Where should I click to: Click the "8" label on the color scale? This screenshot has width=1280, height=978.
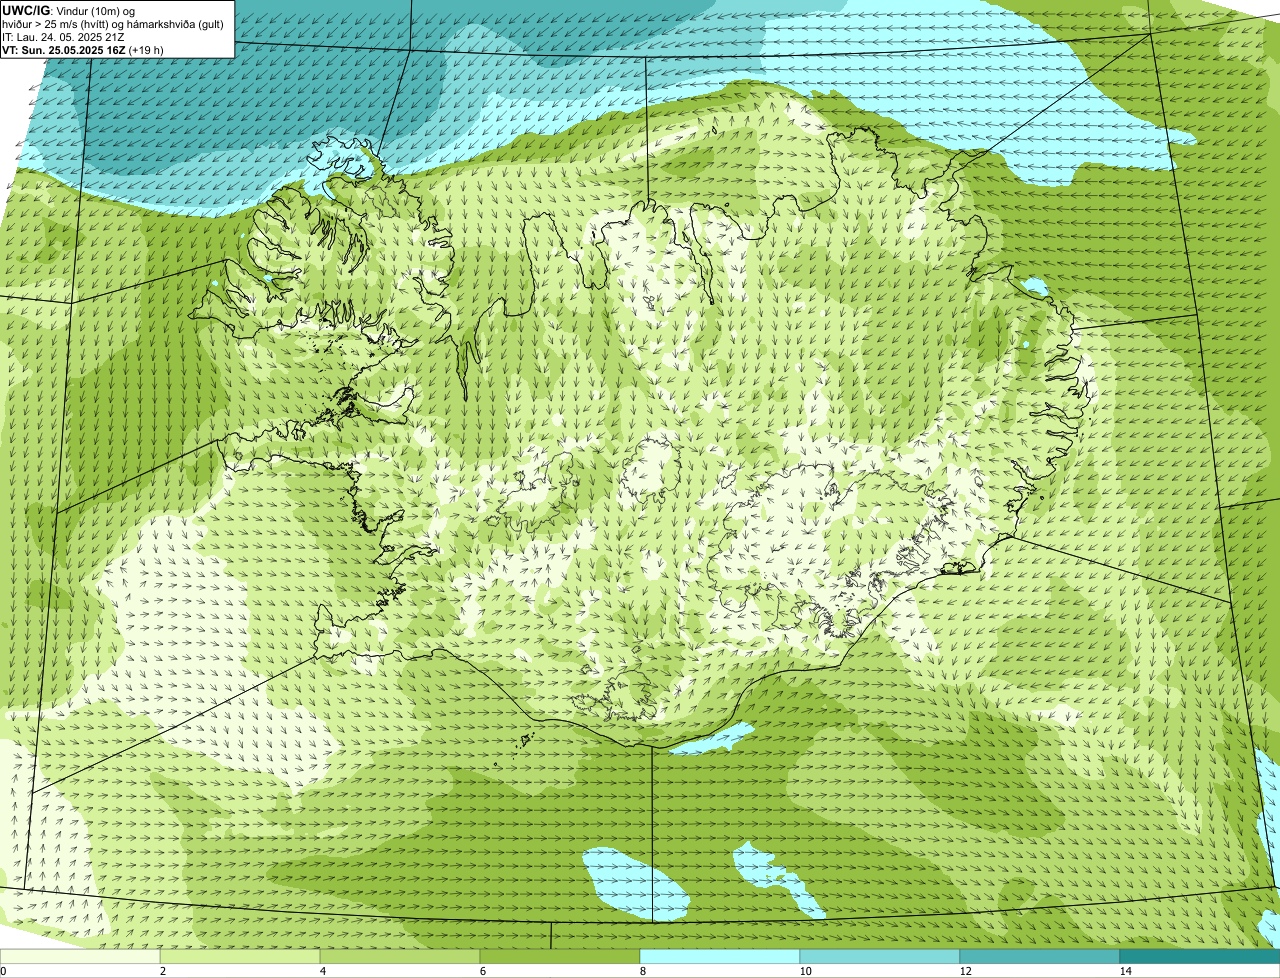(642, 971)
